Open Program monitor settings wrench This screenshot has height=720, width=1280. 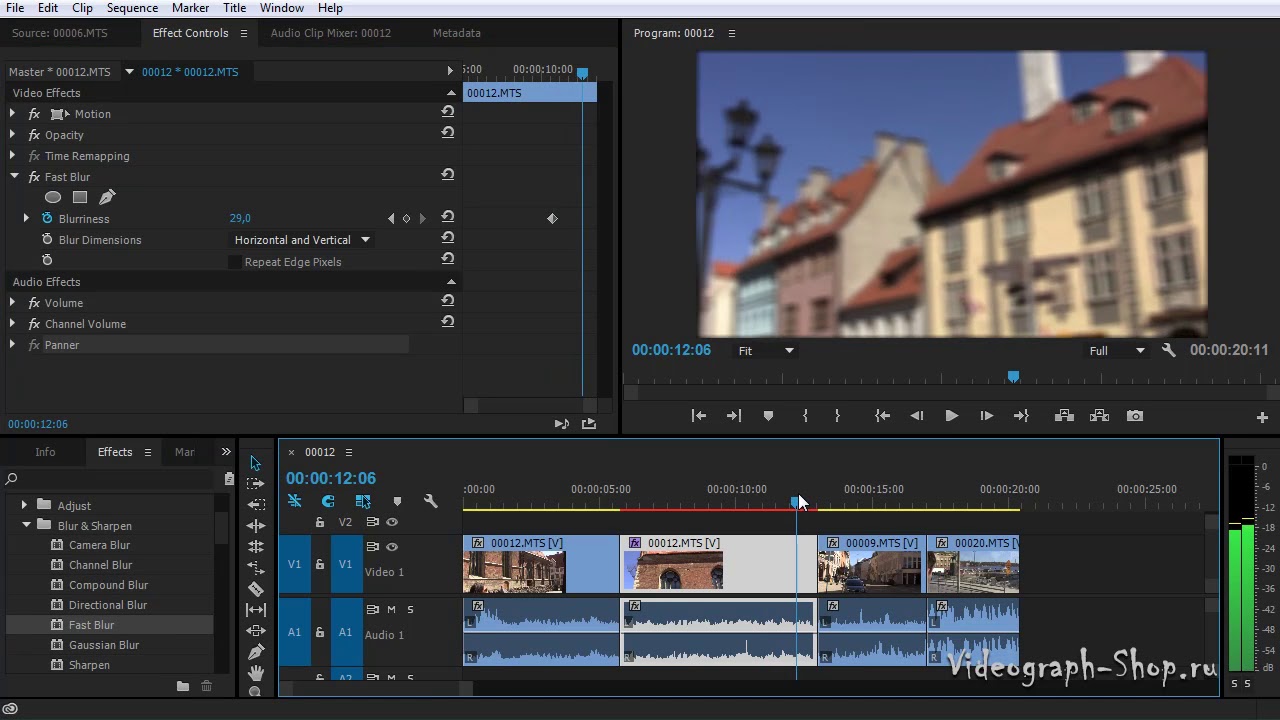(x=1168, y=350)
